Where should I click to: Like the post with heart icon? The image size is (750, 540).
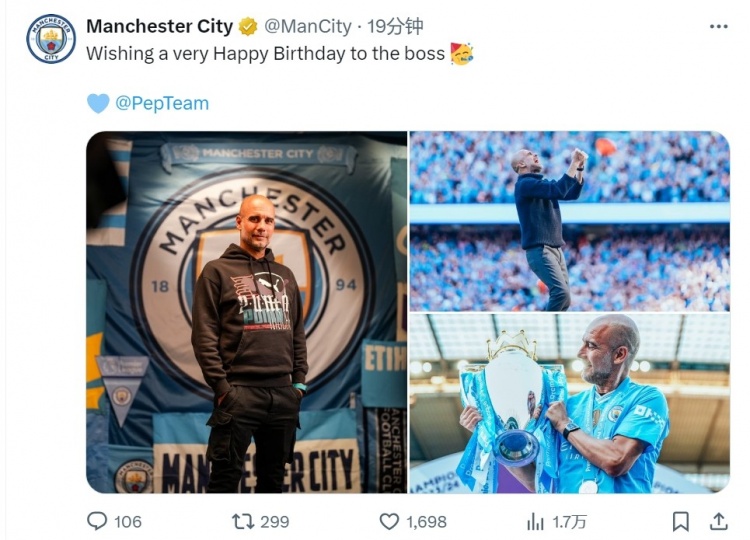click(390, 521)
